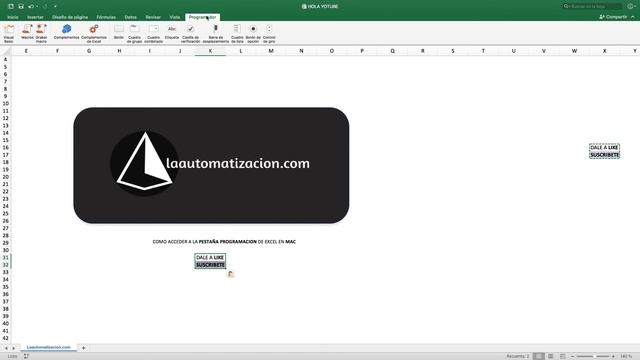Click the zoom percentage value

626,356
